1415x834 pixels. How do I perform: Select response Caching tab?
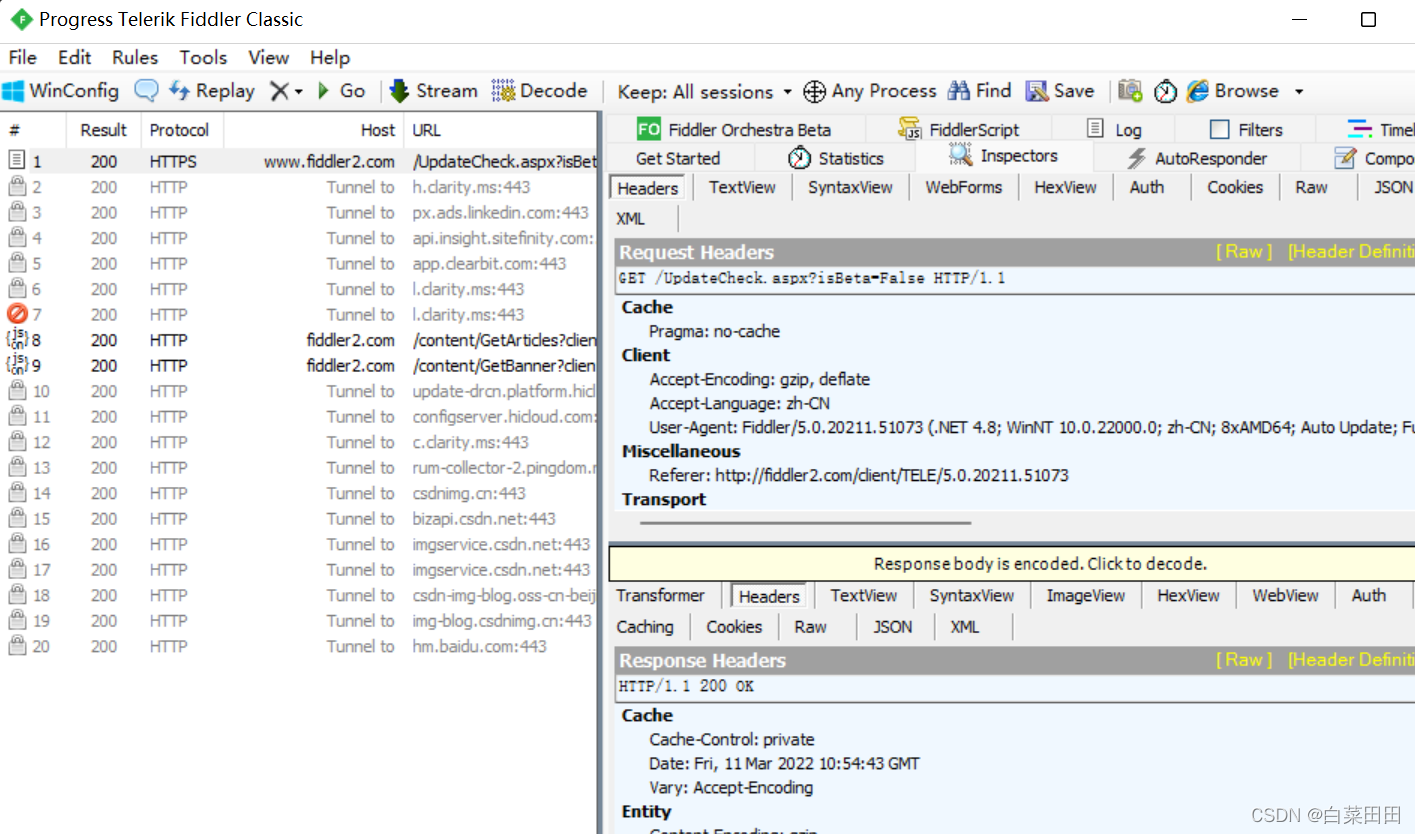pos(645,627)
